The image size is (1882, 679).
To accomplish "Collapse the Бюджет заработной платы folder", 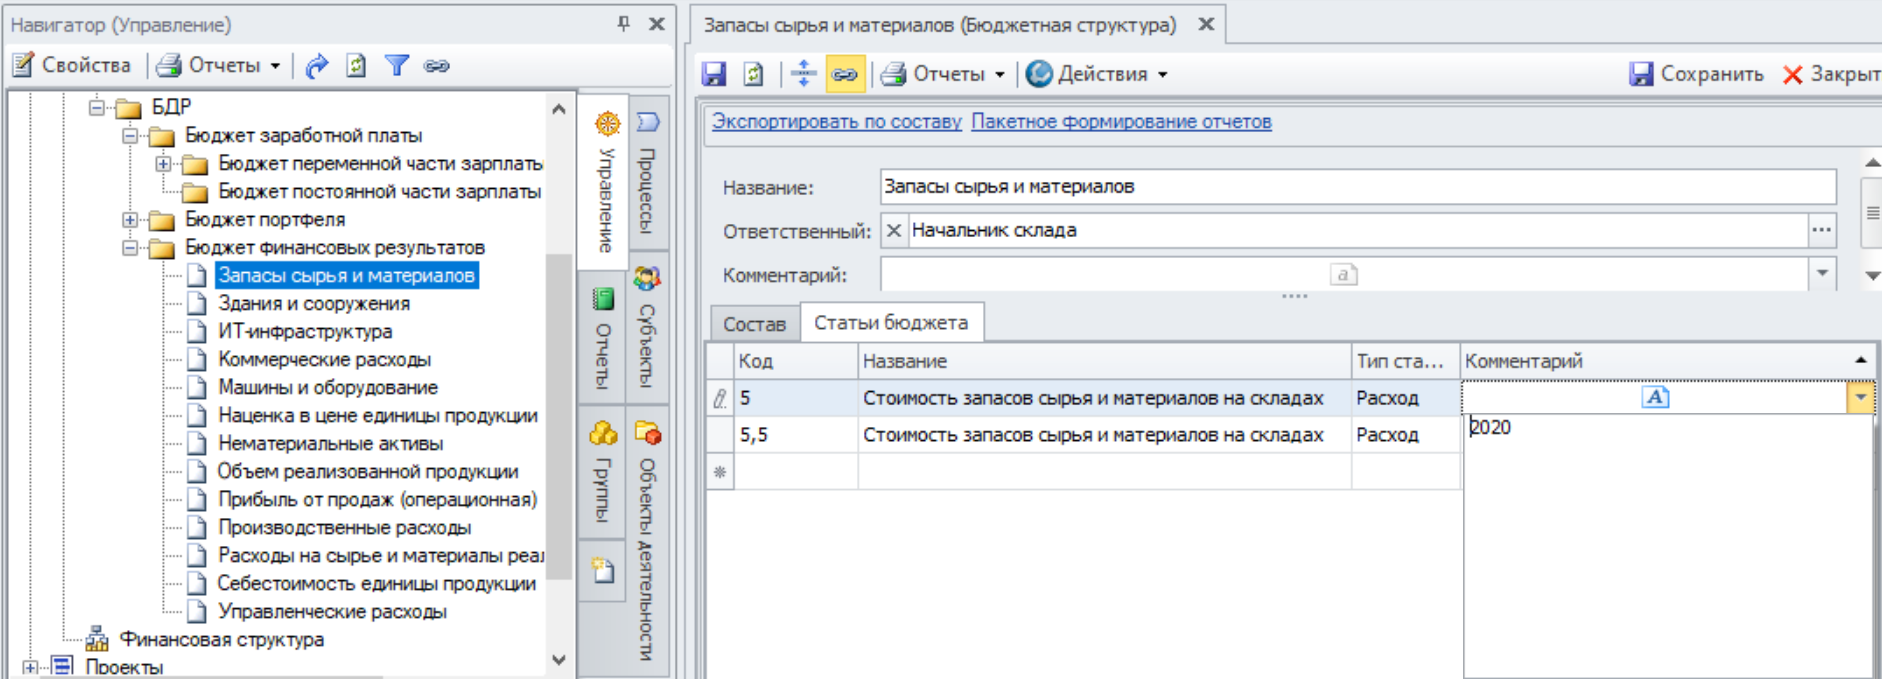I will click(130, 135).
